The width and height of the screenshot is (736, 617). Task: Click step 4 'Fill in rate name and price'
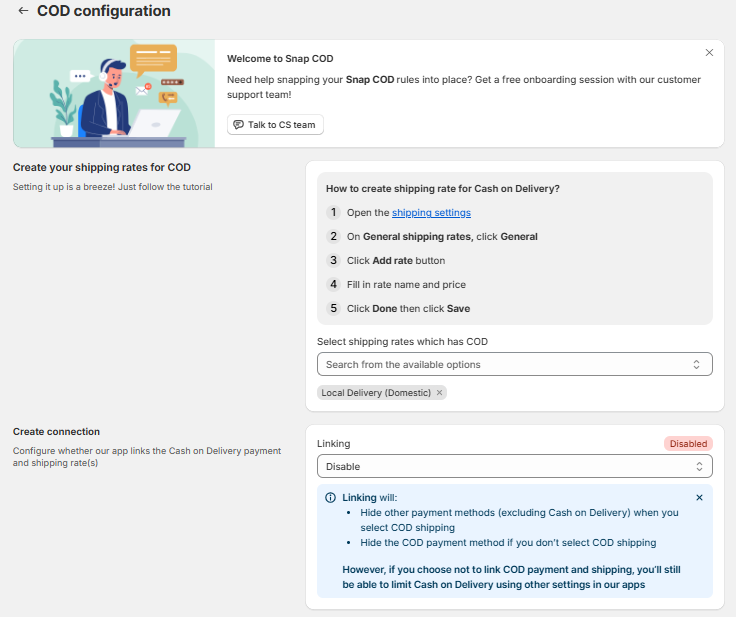[x=406, y=285]
